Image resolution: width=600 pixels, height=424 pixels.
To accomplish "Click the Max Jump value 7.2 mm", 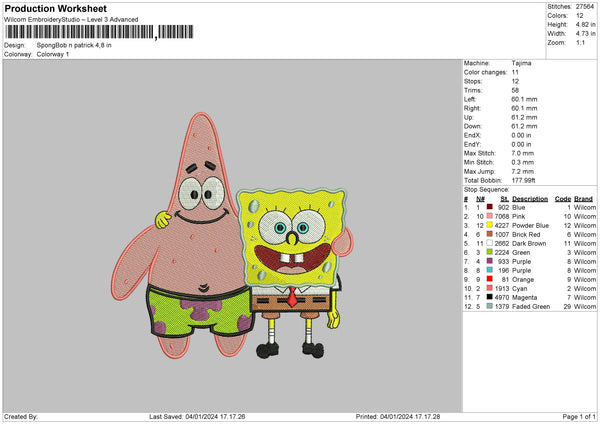I will pos(522,171).
